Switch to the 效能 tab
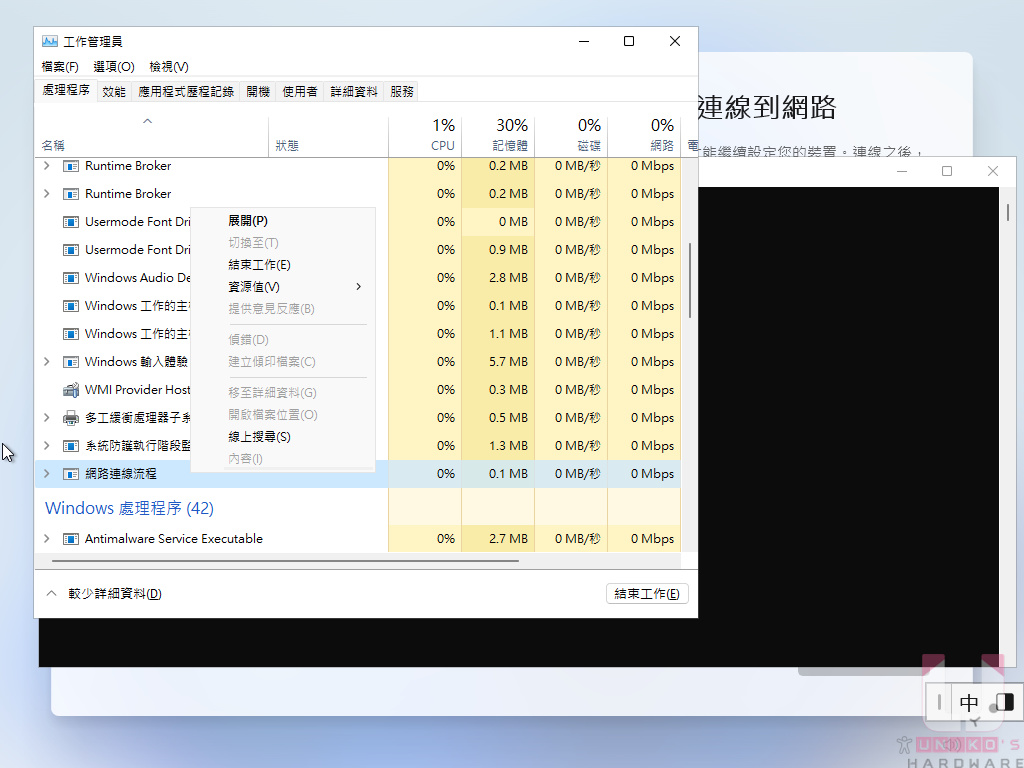1024x768 pixels. click(x=114, y=92)
